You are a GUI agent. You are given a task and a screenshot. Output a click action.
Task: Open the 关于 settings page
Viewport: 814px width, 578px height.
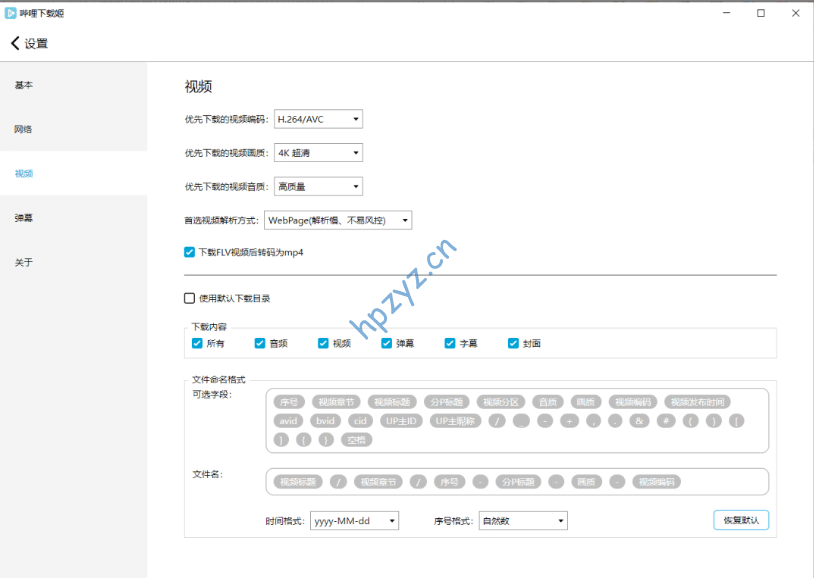pyautogui.click(x=24, y=262)
